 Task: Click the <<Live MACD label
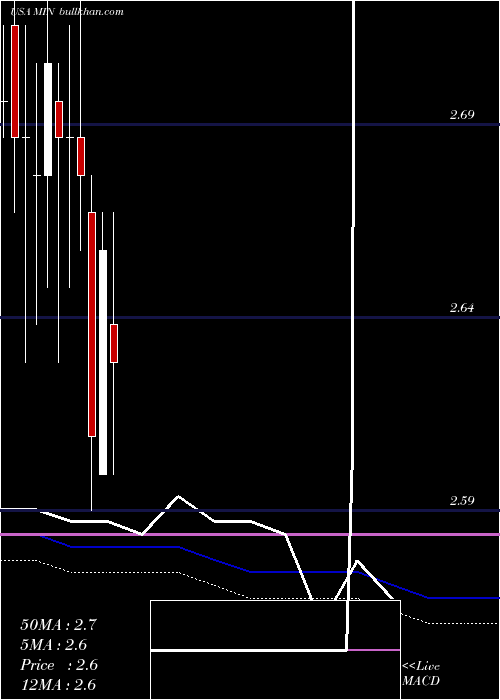[x=421, y=673]
